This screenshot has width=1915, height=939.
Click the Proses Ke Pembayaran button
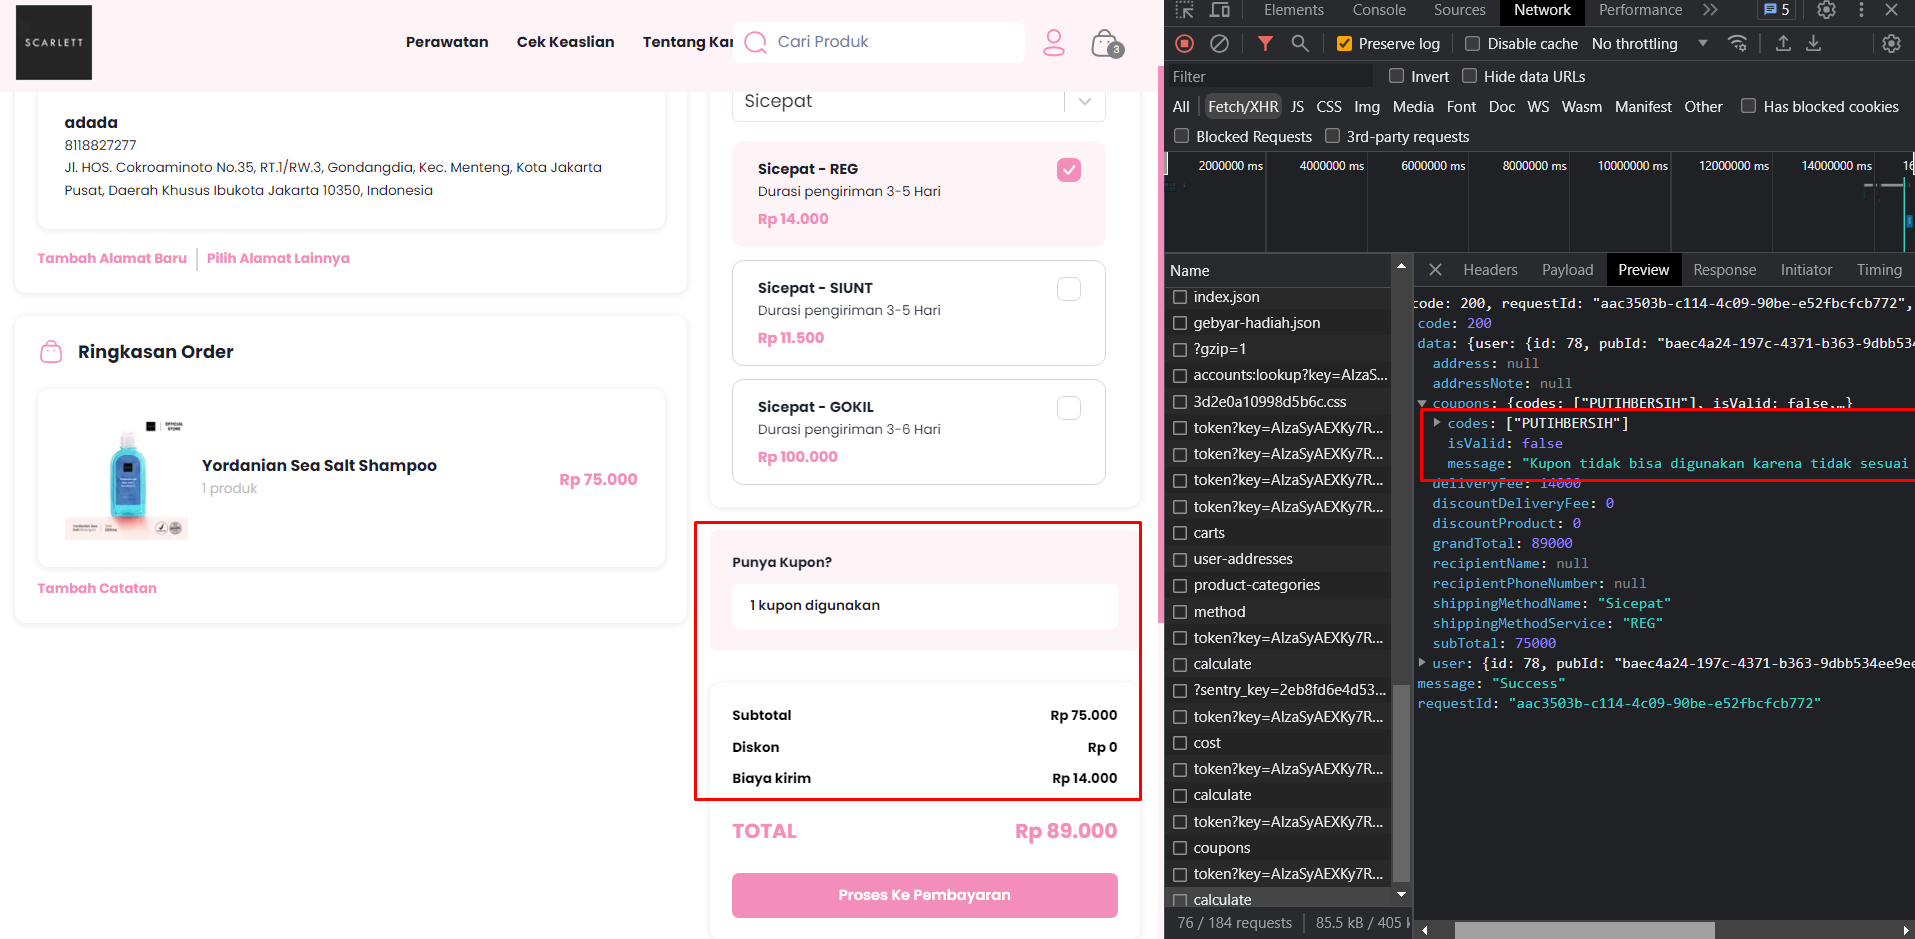pos(925,895)
